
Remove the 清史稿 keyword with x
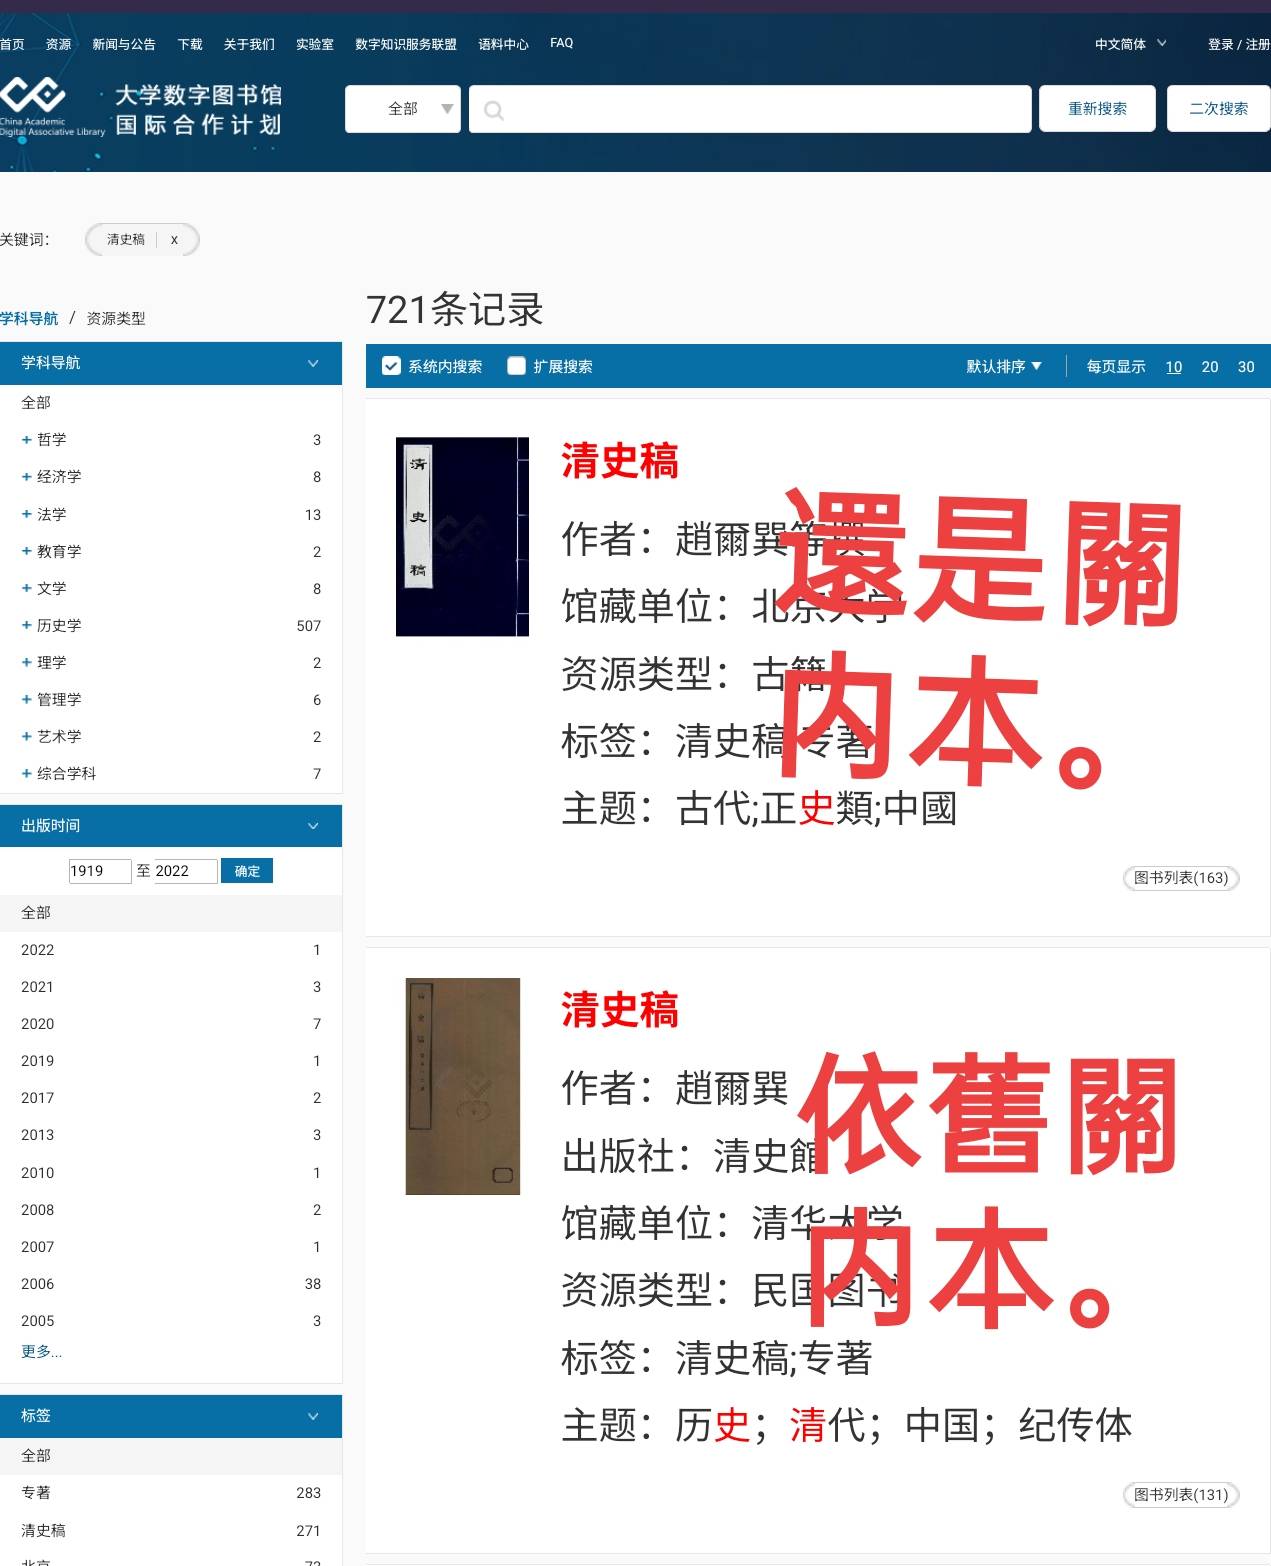pyautogui.click(x=174, y=240)
